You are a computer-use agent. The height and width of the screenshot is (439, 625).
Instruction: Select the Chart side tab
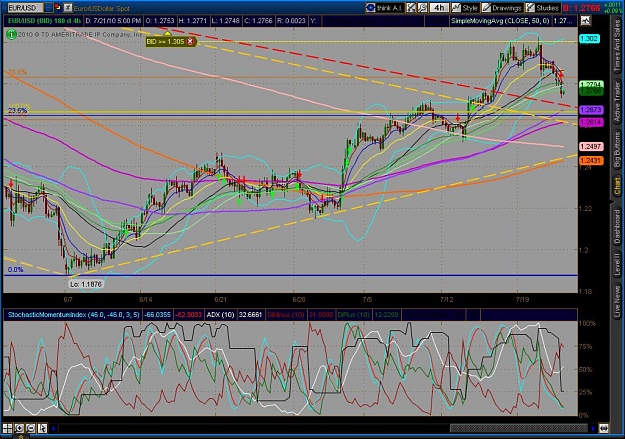617,187
